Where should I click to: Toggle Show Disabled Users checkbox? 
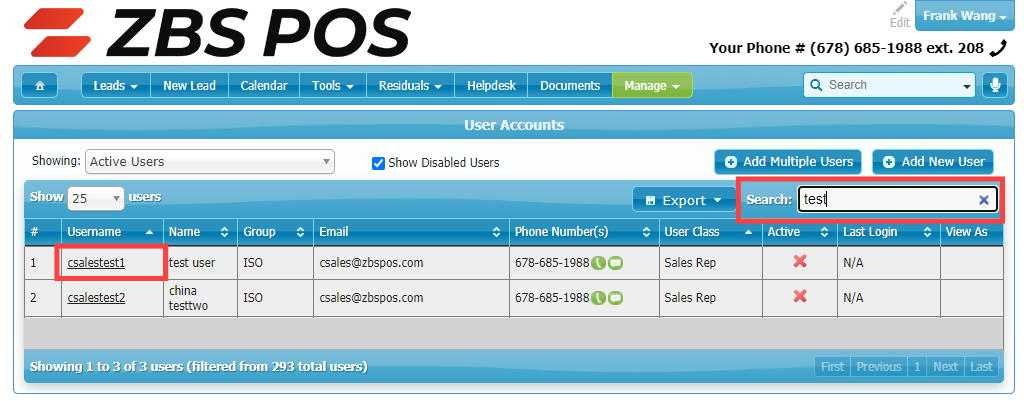click(x=378, y=163)
